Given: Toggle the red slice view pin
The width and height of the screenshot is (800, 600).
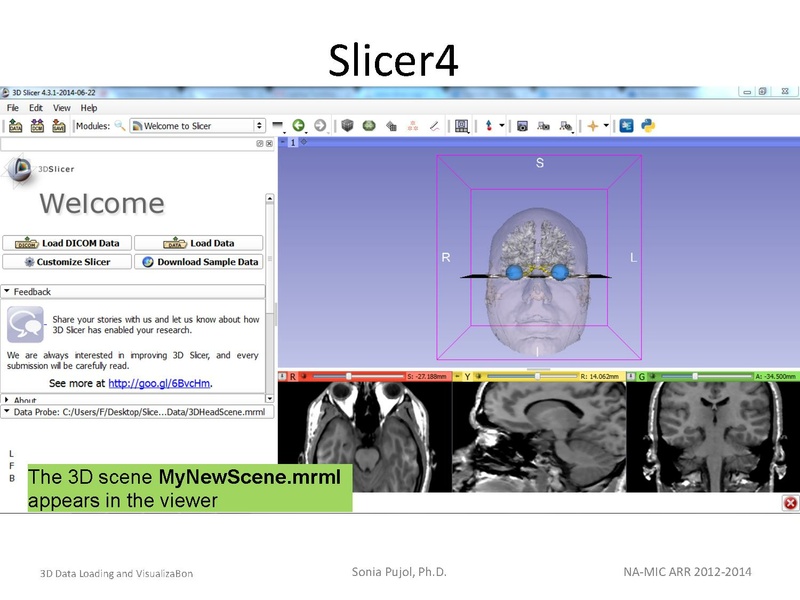Looking at the screenshot, I should click(x=282, y=377).
